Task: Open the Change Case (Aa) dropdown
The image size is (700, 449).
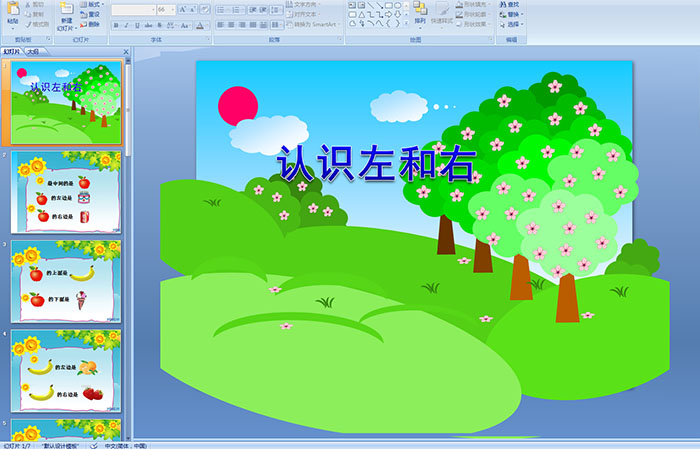Action: [x=185, y=25]
